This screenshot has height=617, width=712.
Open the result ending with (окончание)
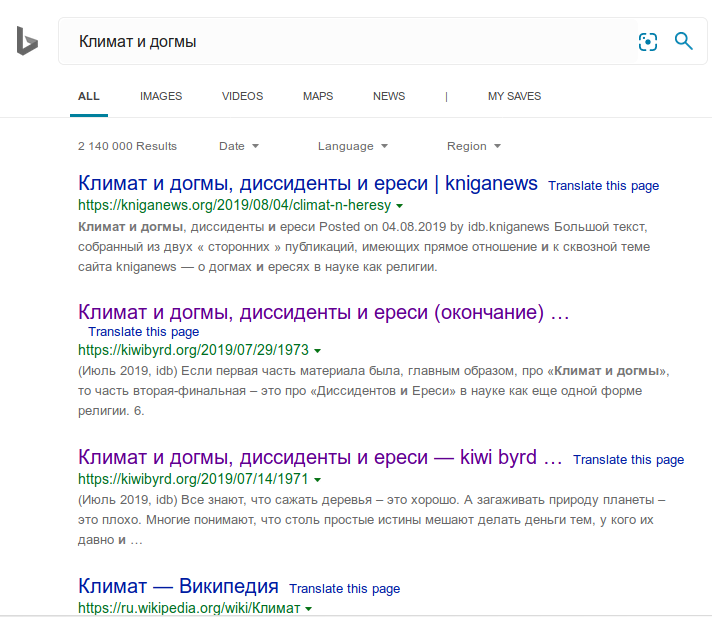tap(323, 312)
